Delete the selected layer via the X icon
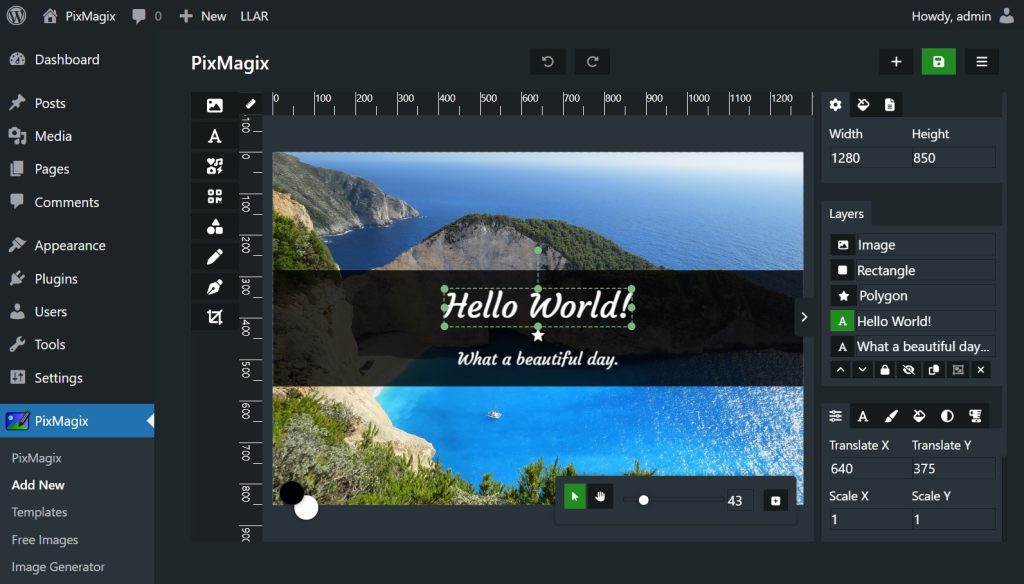The width and height of the screenshot is (1024, 584). click(x=981, y=369)
